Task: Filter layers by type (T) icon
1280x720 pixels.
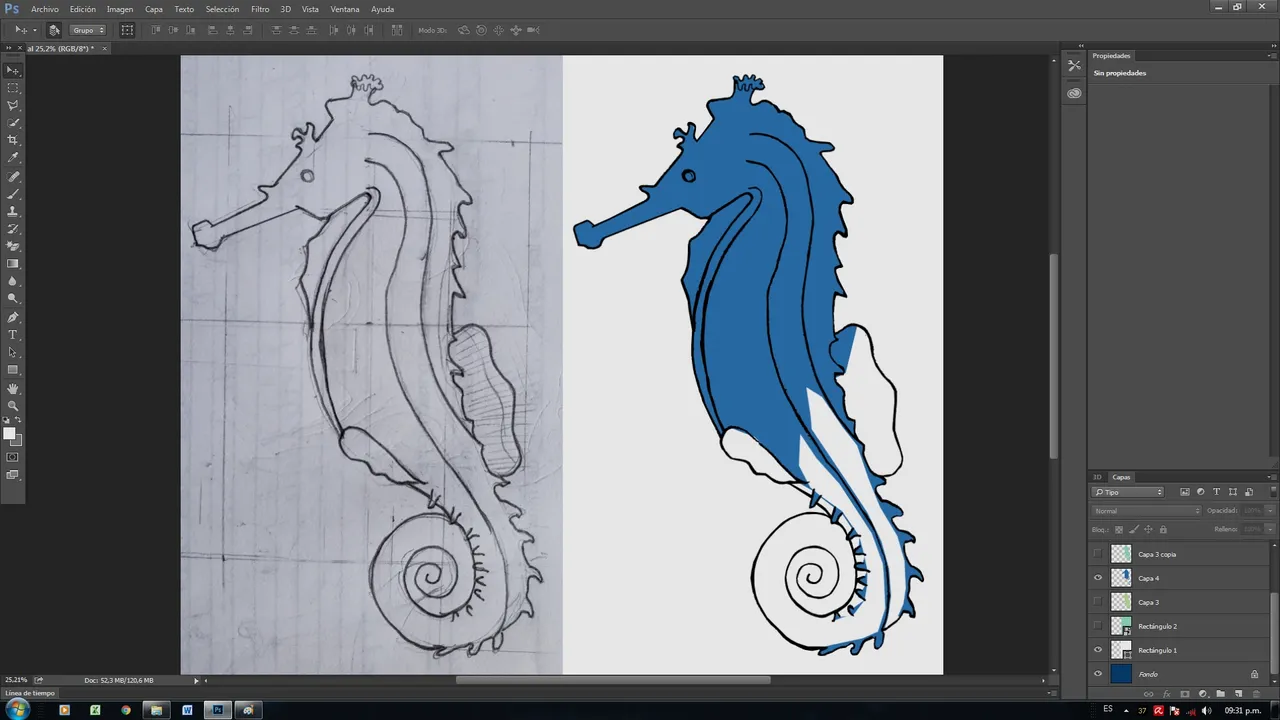Action: [1216, 492]
